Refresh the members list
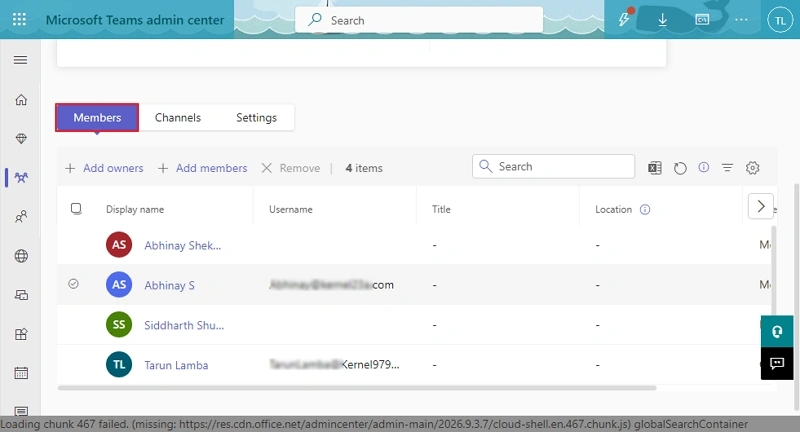 680,168
